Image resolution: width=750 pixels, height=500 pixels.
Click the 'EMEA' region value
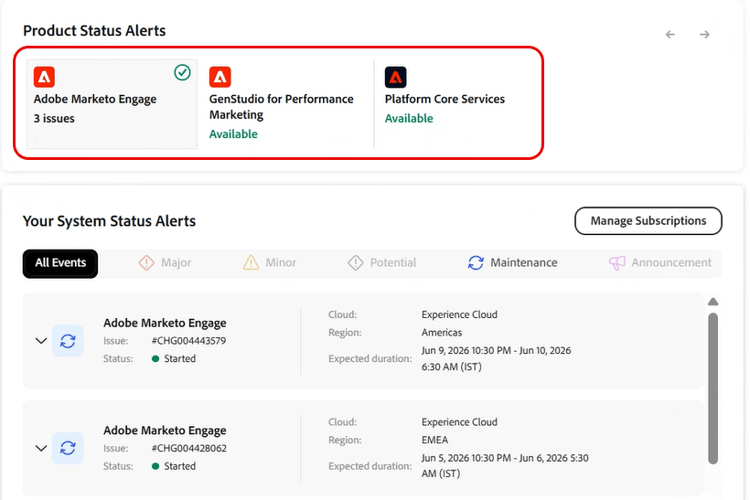(435, 440)
